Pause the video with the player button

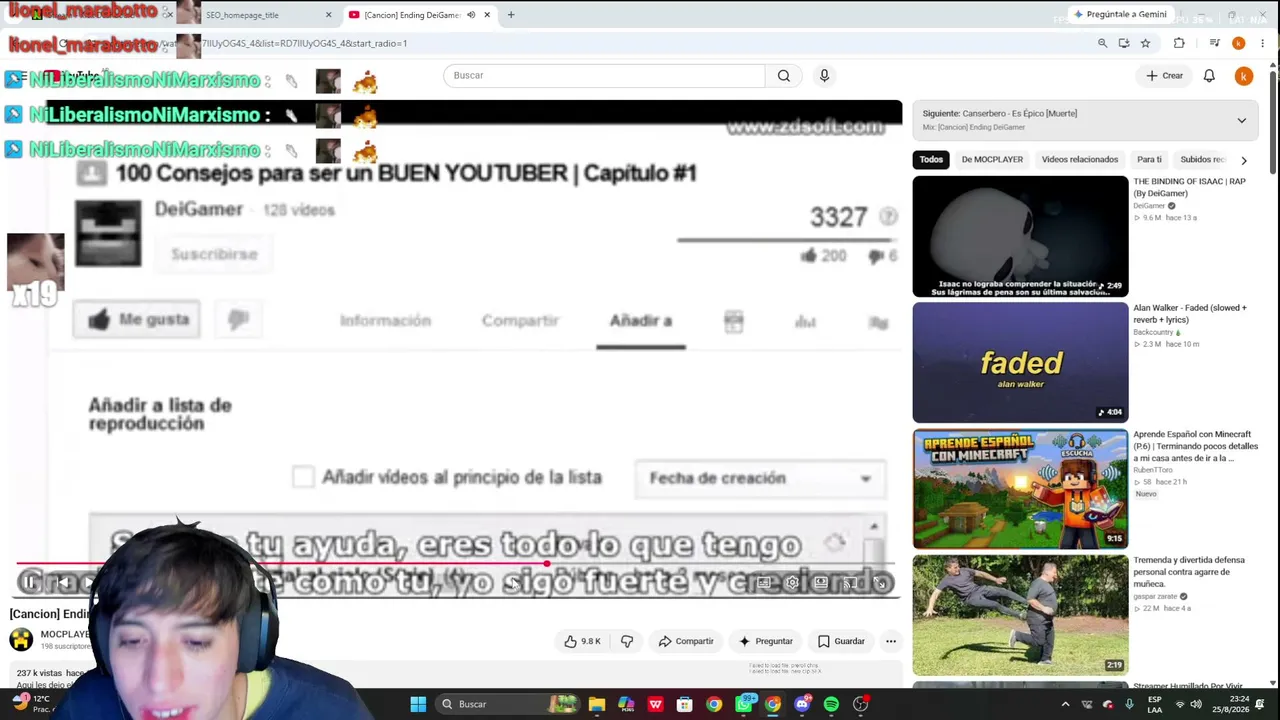click(30, 582)
